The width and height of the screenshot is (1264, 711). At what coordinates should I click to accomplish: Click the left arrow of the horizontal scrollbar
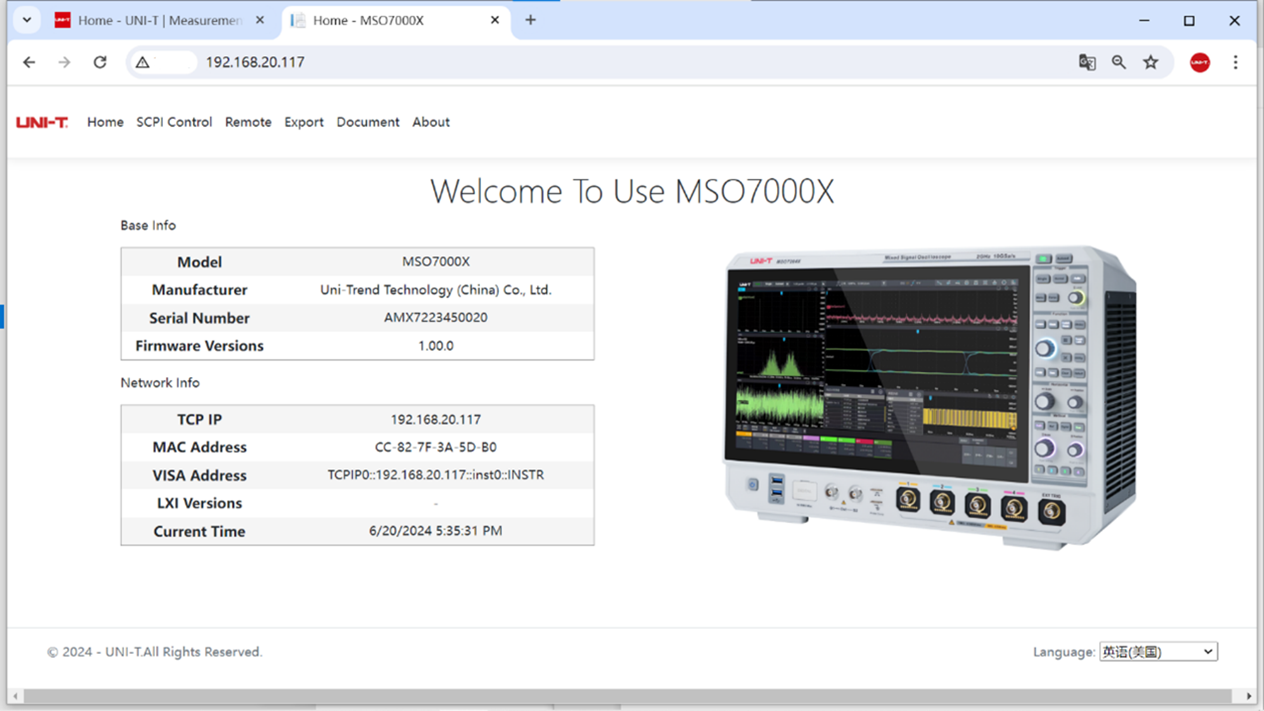[15, 696]
